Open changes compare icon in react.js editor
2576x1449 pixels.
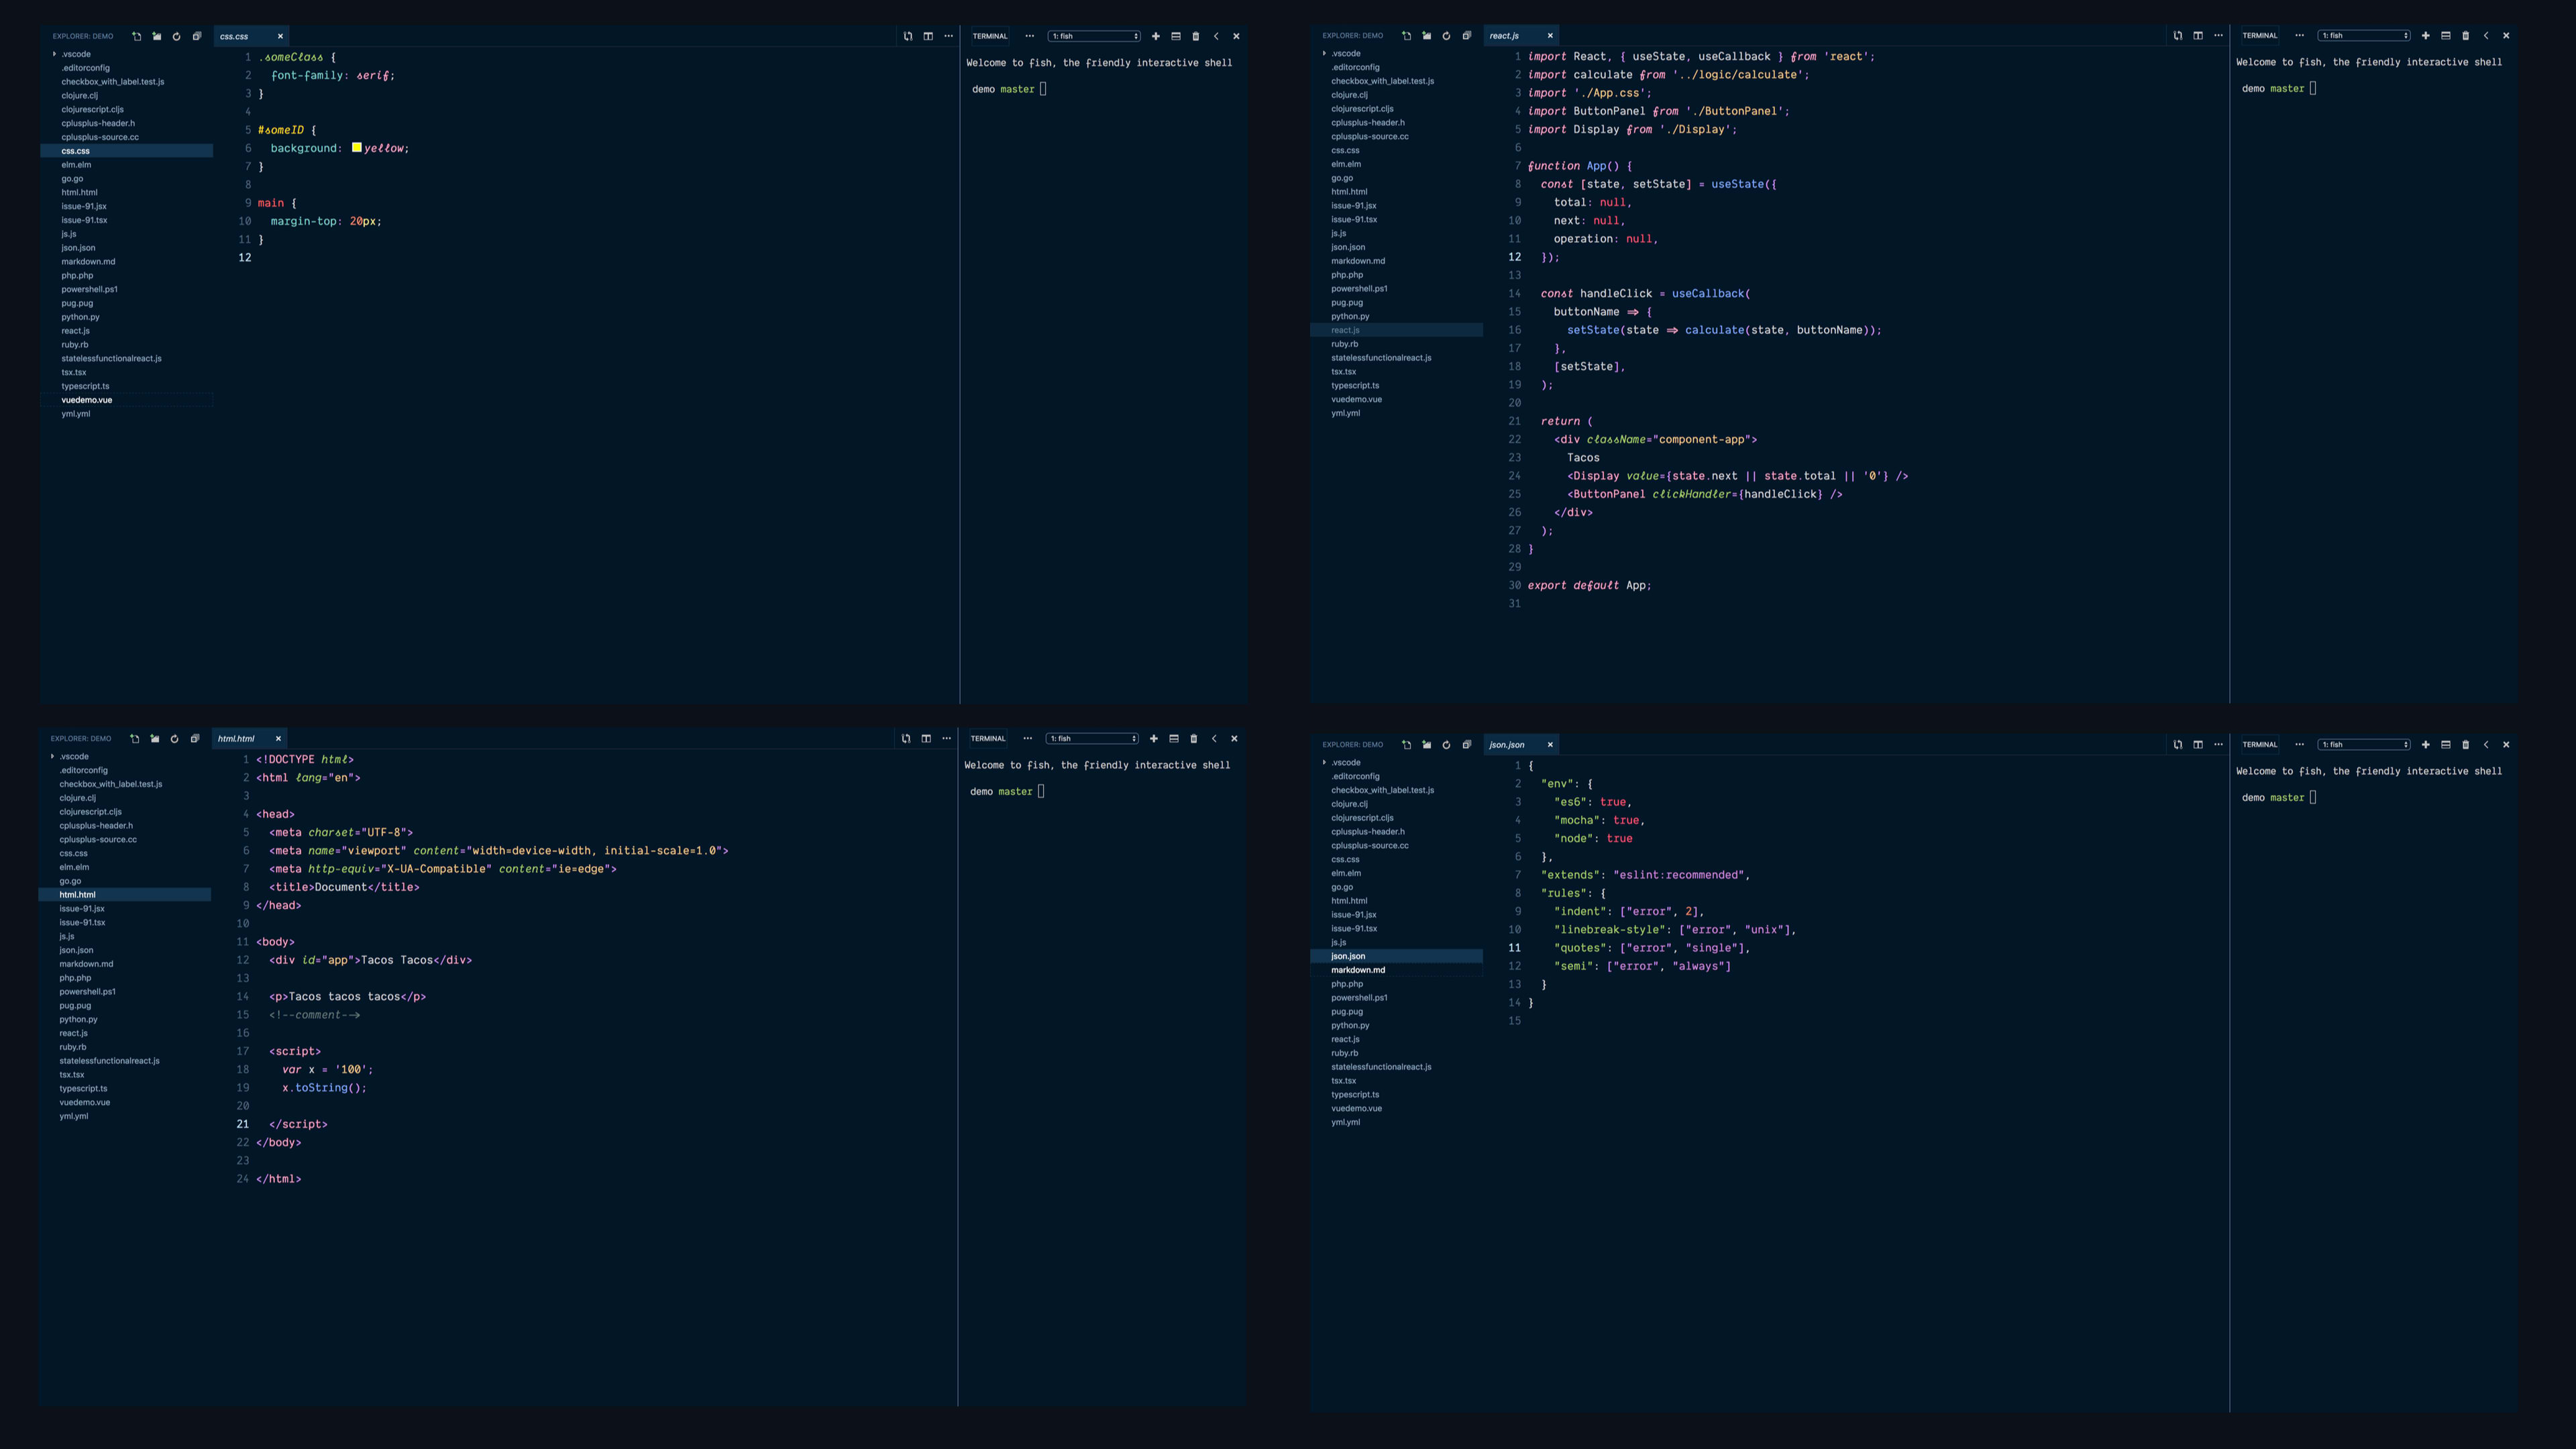2178,35
